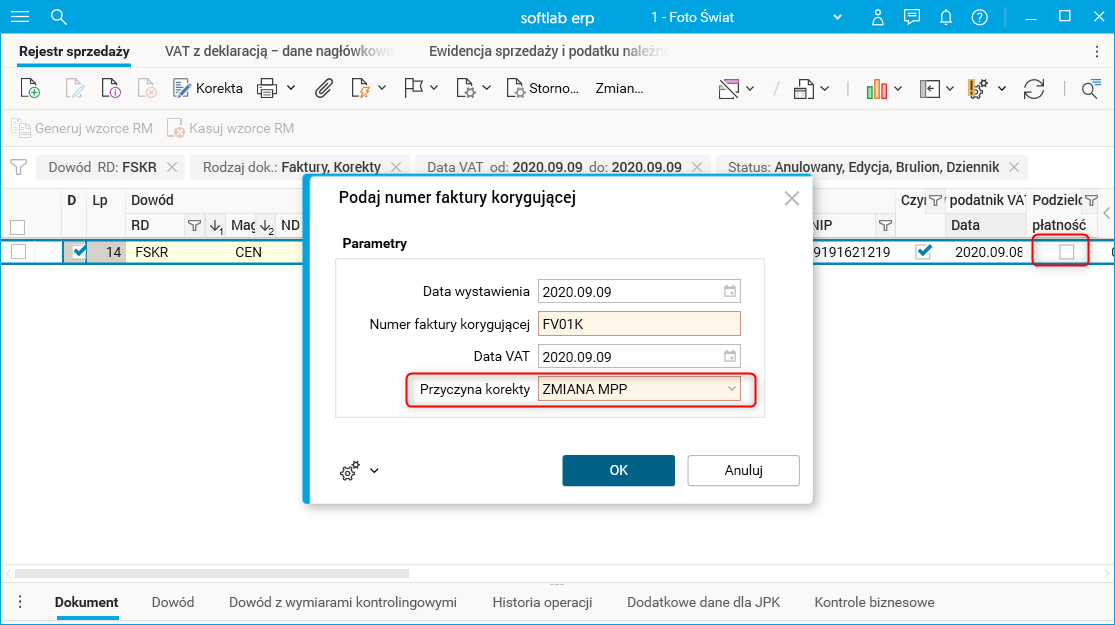The height and width of the screenshot is (625, 1115).
Task: Open Dodatkowe dane dla JPK tab
Action: coord(703,602)
